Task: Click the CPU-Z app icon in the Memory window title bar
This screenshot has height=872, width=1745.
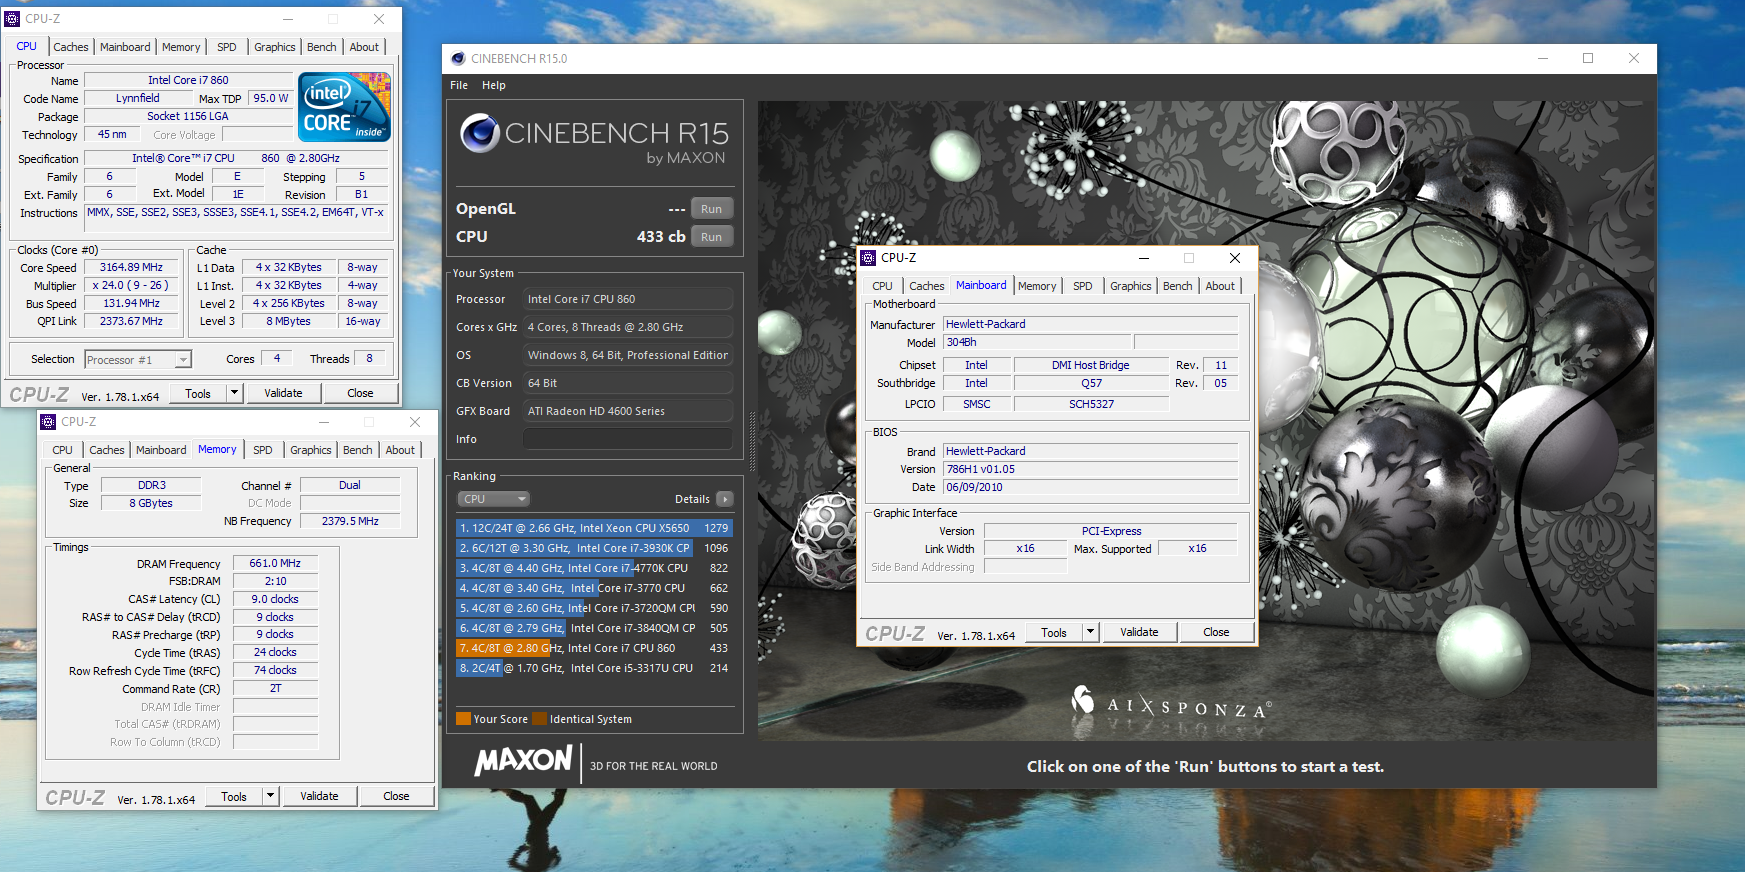Action: tap(48, 422)
